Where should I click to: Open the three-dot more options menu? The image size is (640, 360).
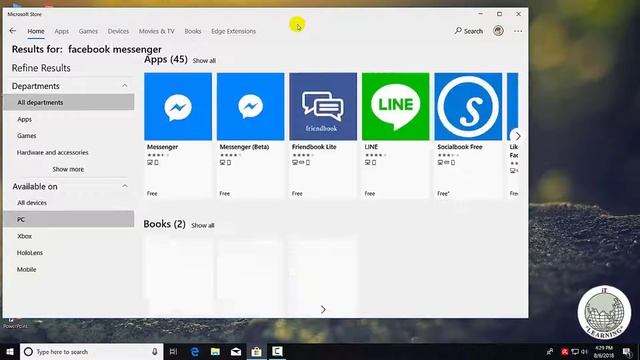point(518,31)
